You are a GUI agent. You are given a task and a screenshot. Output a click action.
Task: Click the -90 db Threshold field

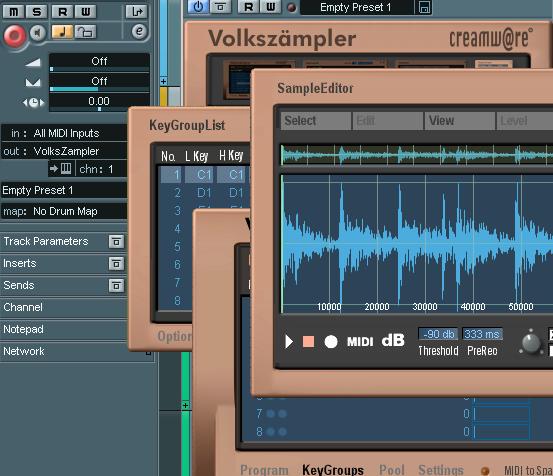tap(438, 334)
